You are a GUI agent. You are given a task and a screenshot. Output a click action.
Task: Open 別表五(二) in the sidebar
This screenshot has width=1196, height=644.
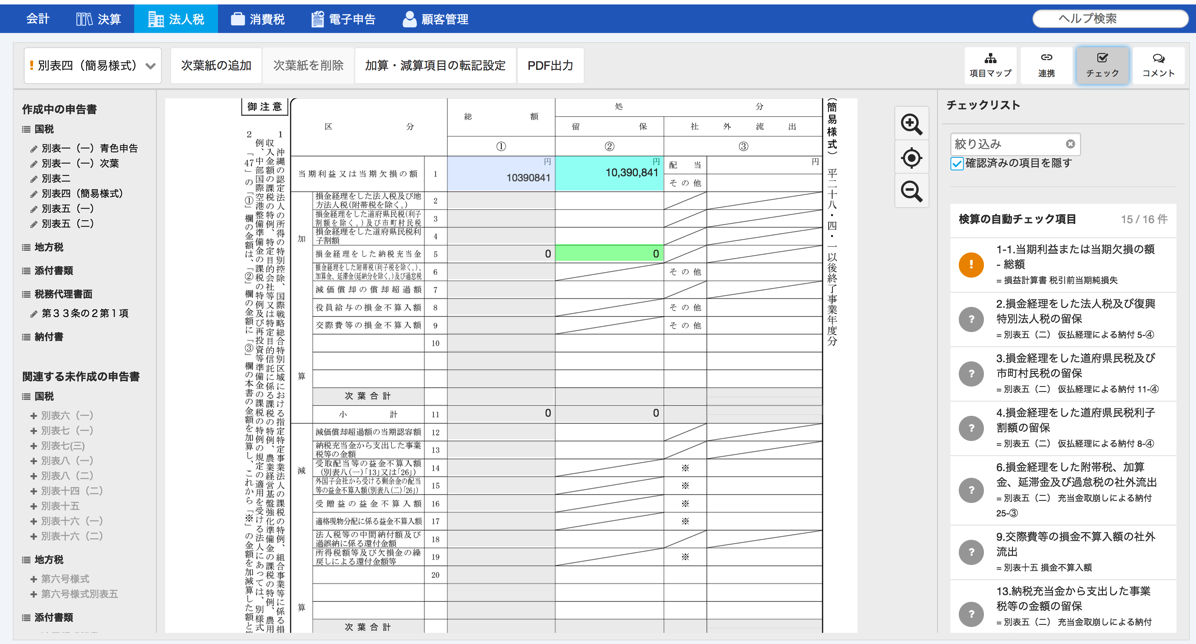pyautogui.click(x=67, y=224)
